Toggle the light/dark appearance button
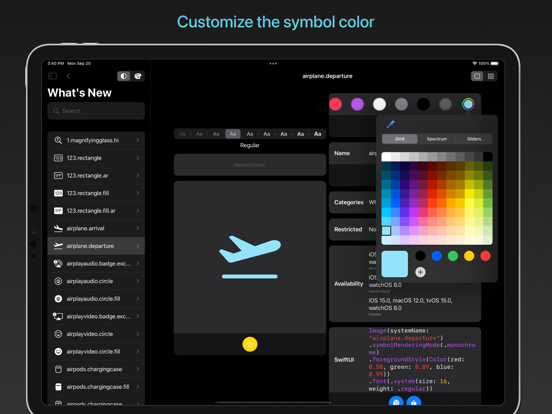 pos(124,76)
